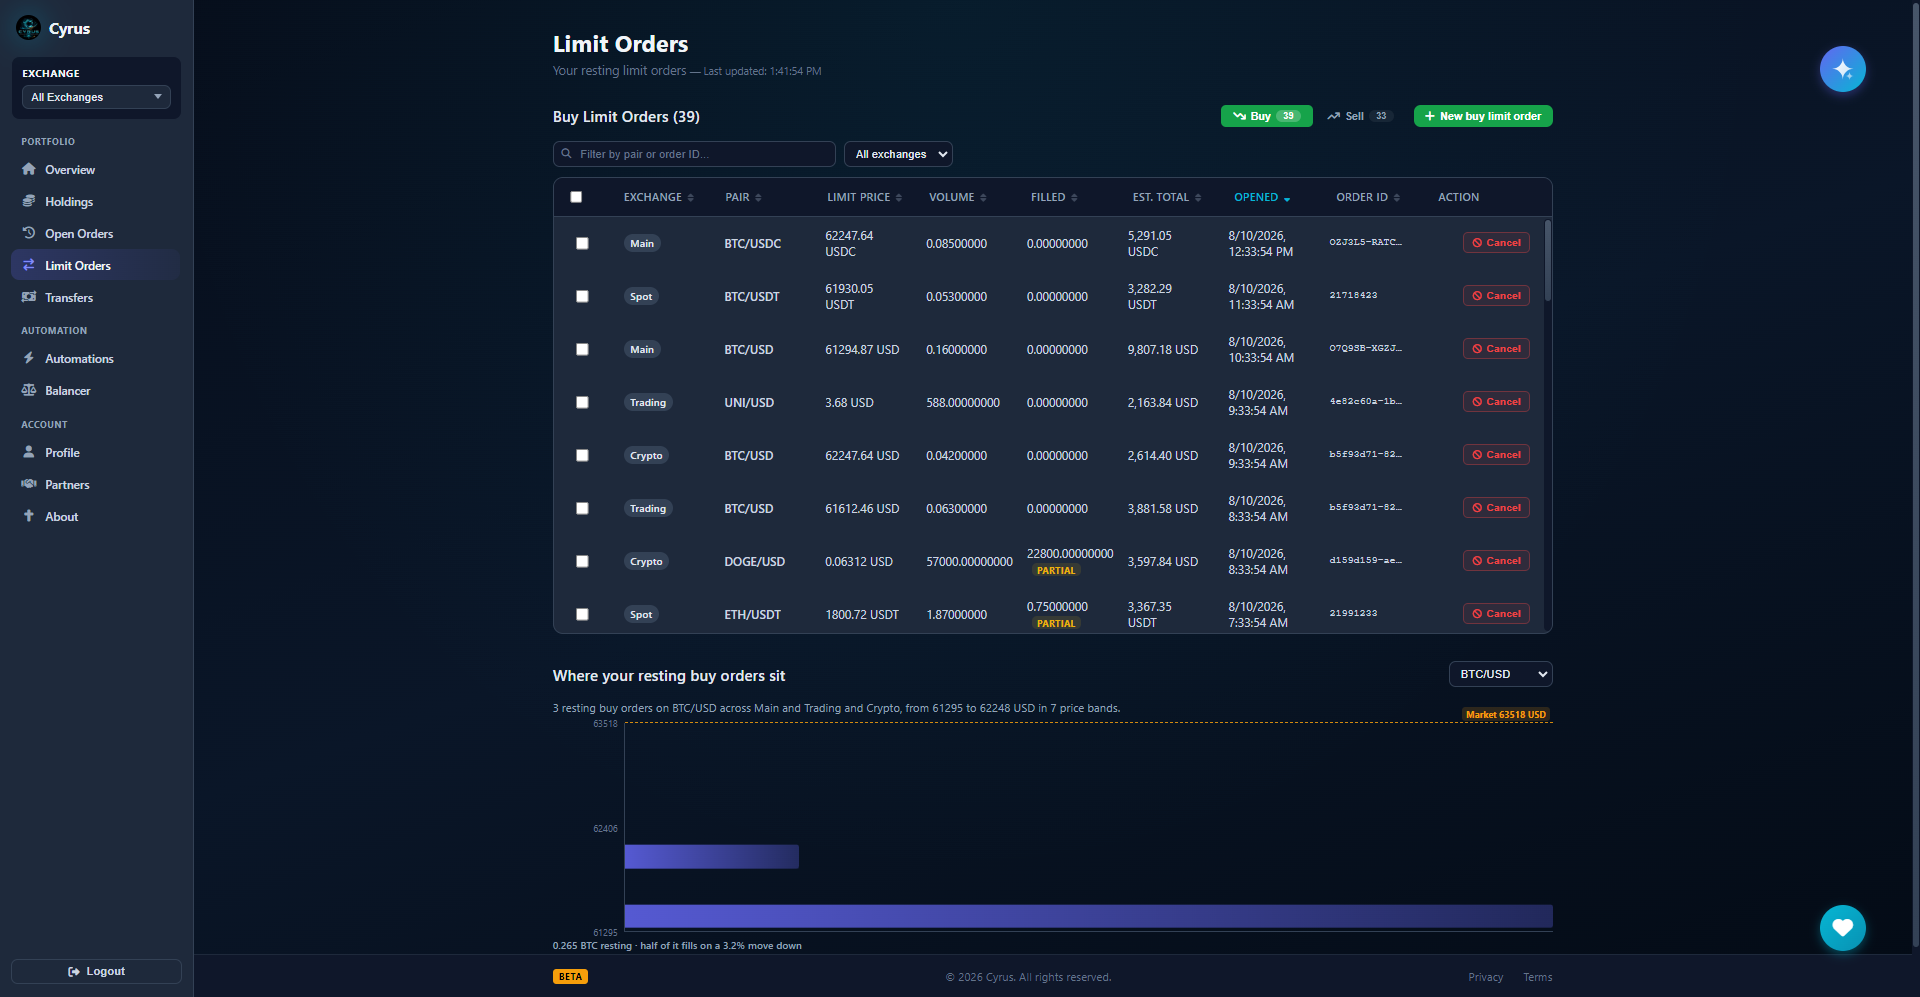This screenshot has height=997, width=1920.
Task: Click the Transfers cash icon
Action: 29,297
